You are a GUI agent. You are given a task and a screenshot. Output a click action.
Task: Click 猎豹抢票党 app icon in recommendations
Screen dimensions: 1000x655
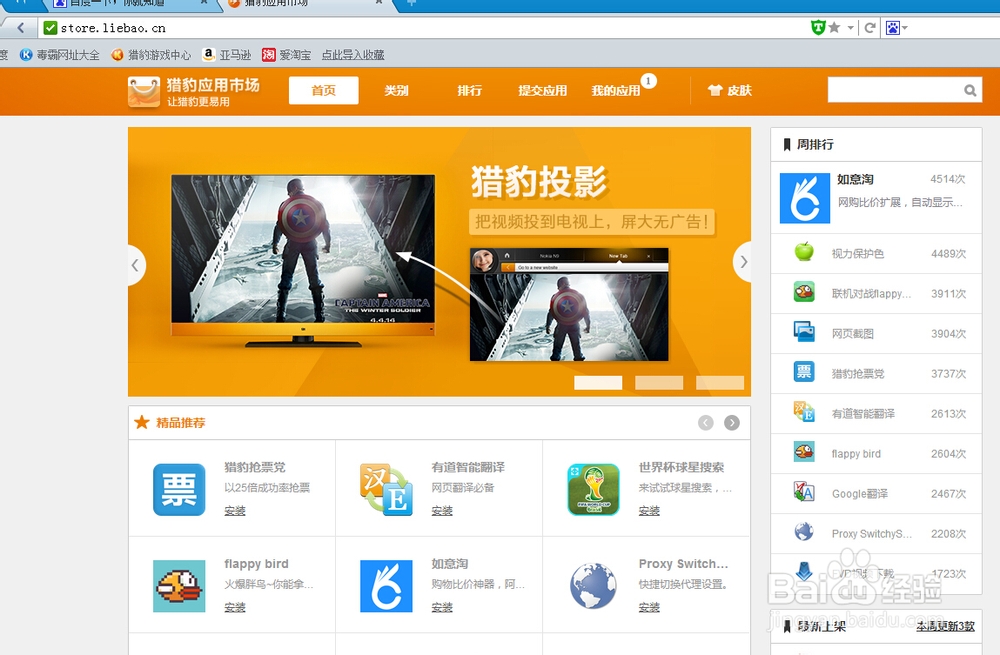click(179, 490)
